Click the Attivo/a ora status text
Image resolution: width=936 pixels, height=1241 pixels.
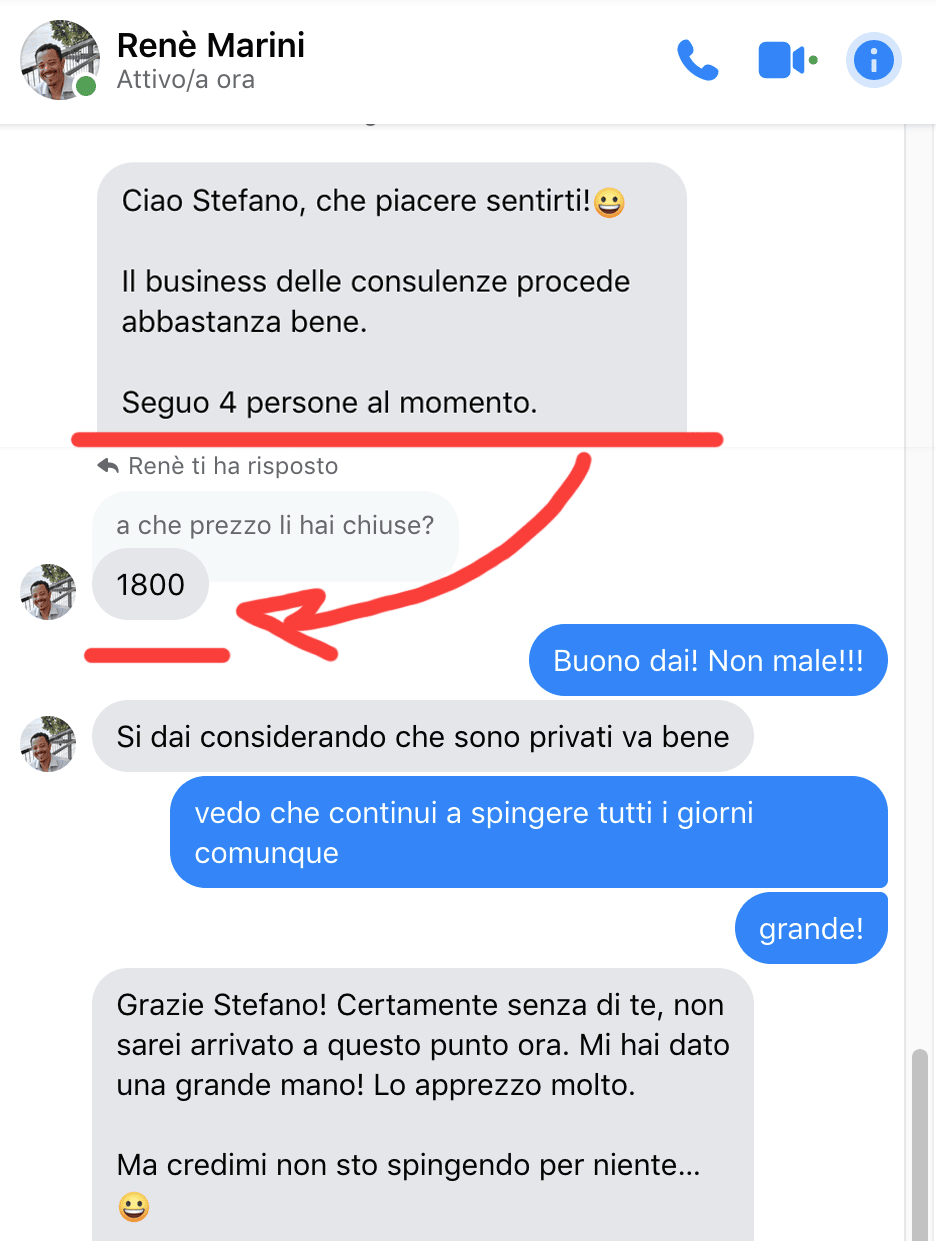185,80
